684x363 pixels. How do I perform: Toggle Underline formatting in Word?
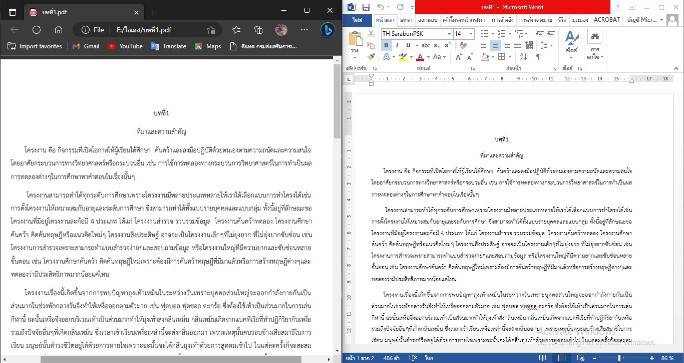[408, 45]
